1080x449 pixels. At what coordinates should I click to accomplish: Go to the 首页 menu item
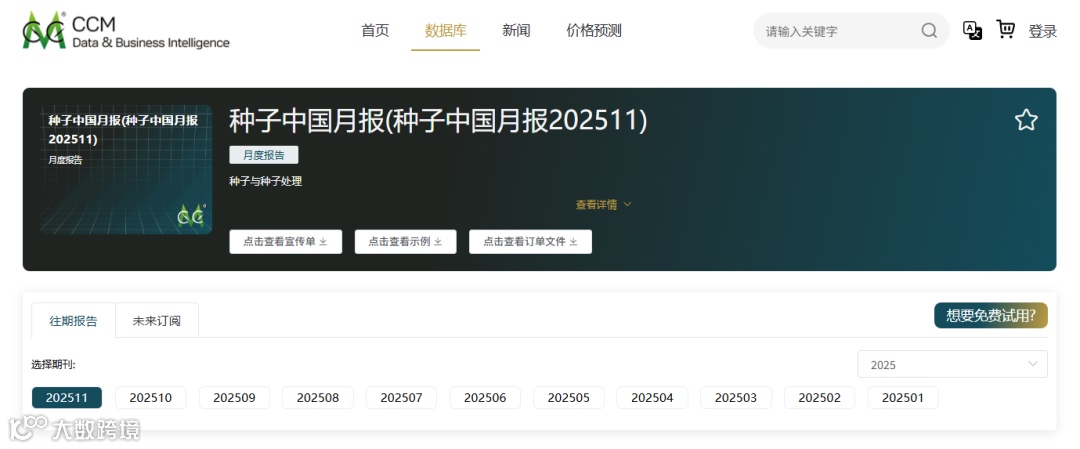pyautogui.click(x=375, y=30)
